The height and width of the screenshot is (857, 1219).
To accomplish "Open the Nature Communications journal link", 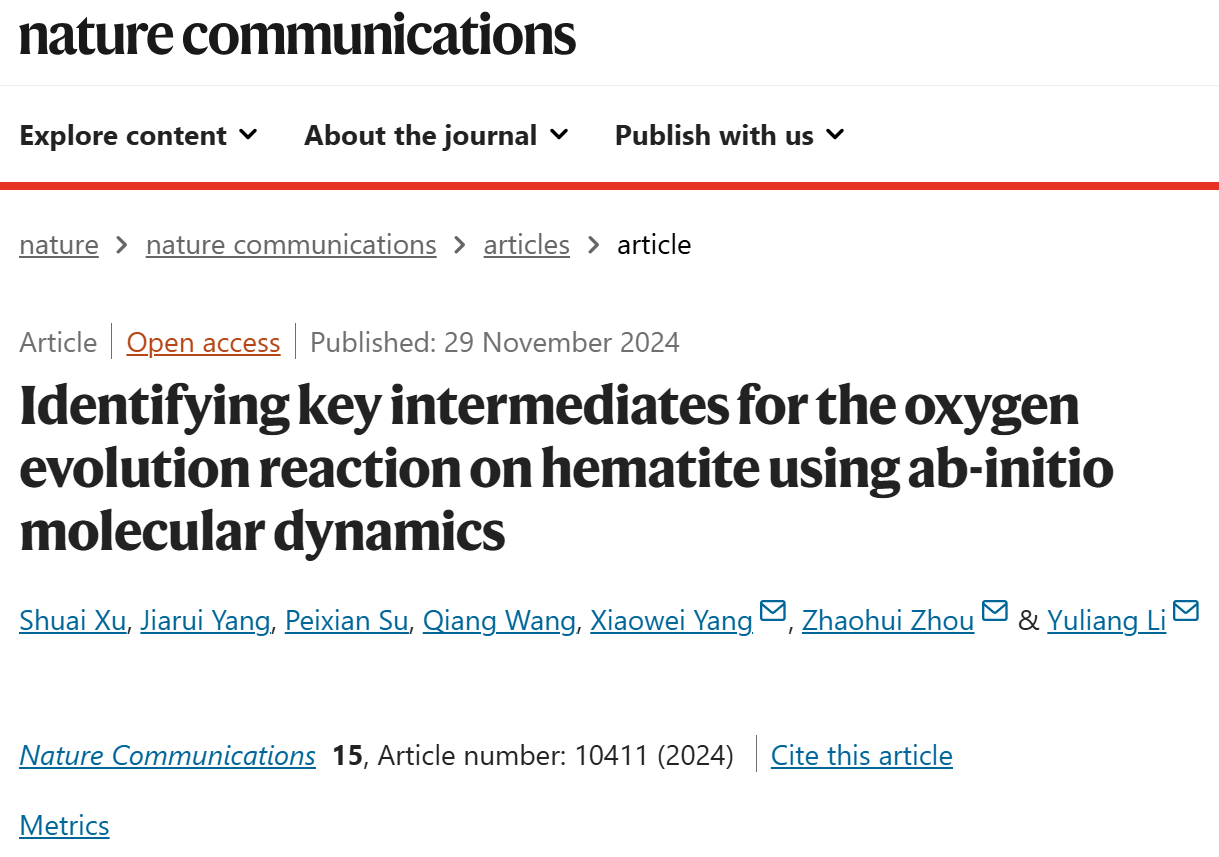I will click(x=168, y=755).
